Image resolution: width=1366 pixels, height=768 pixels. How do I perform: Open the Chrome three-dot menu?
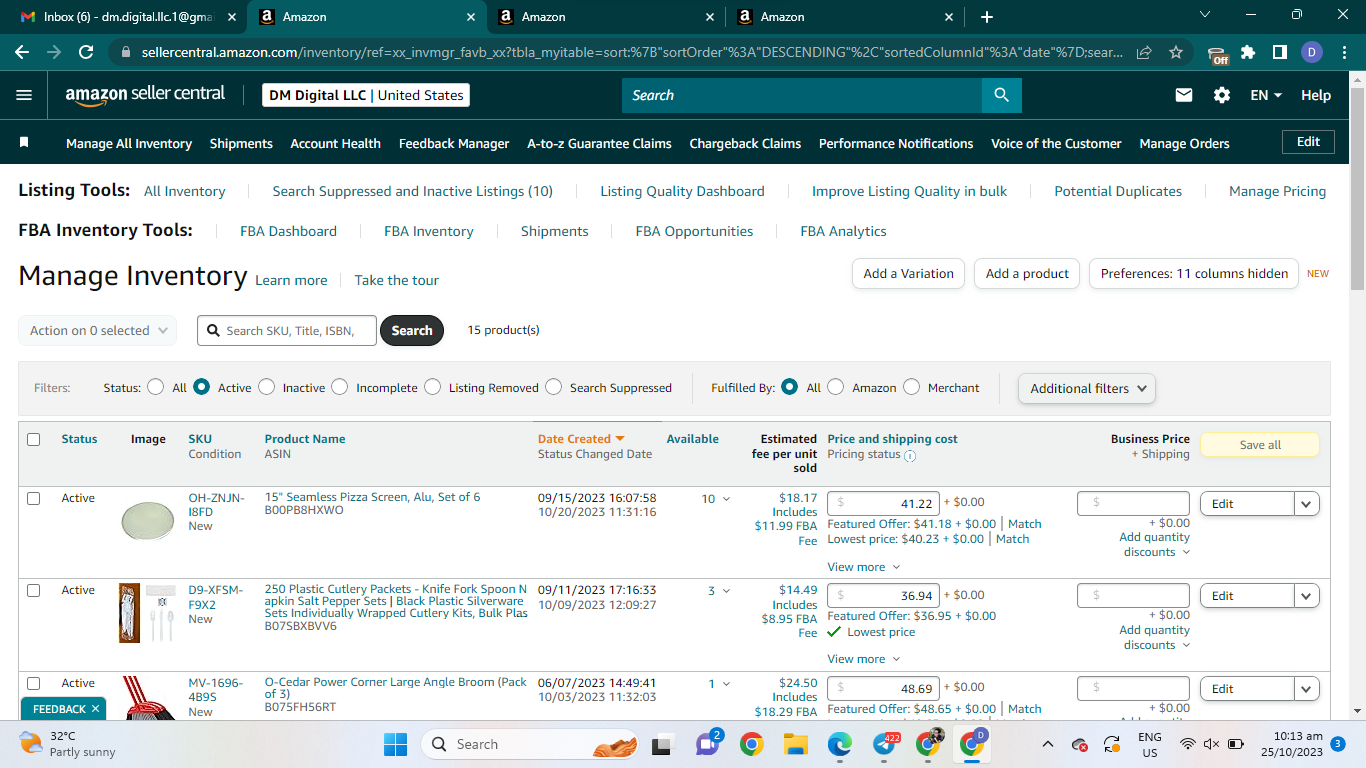(1344, 52)
